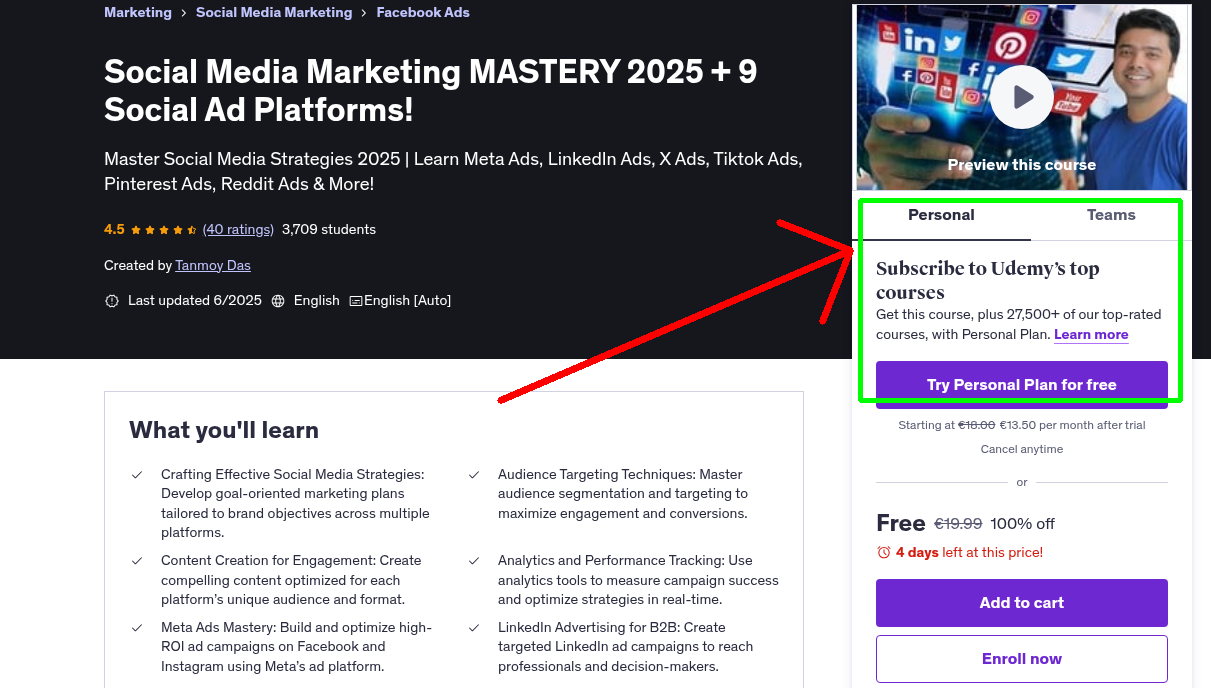Click the Starting at €13.50 per month text
The width and height of the screenshot is (1211, 688).
[x=1022, y=425]
